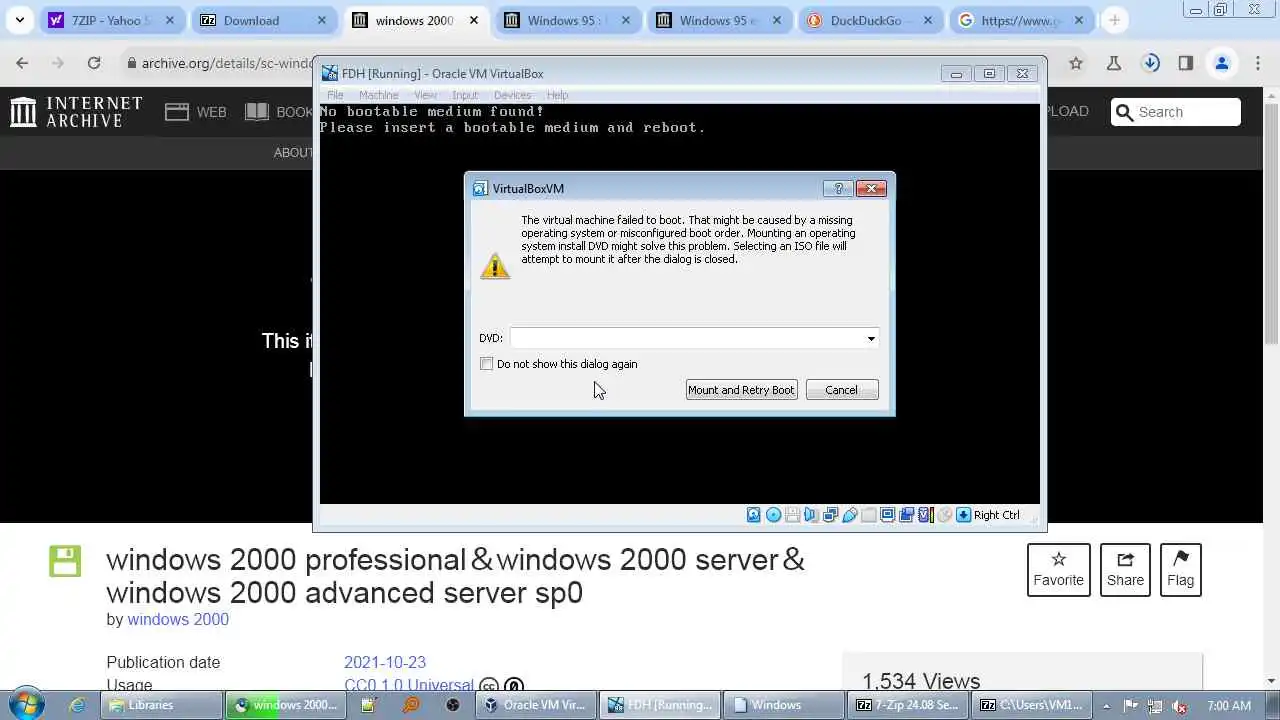Image resolution: width=1280 pixels, height=720 pixels.
Task: Click WEB in Internet Archive navigation
Action: click(x=196, y=112)
